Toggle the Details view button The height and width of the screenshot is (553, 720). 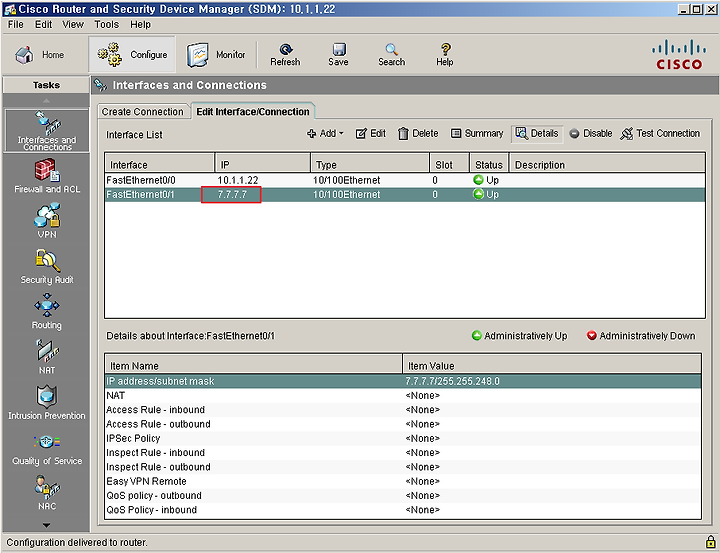[x=537, y=134]
